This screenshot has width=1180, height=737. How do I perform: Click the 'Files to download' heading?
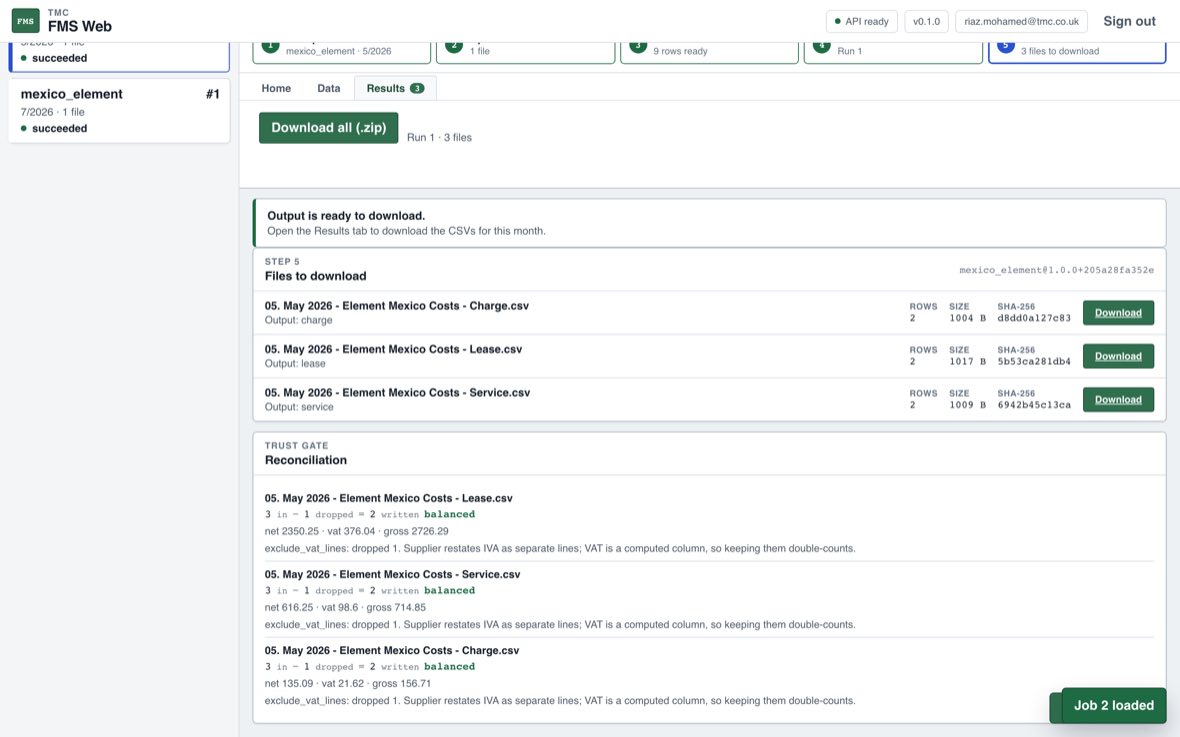315,276
